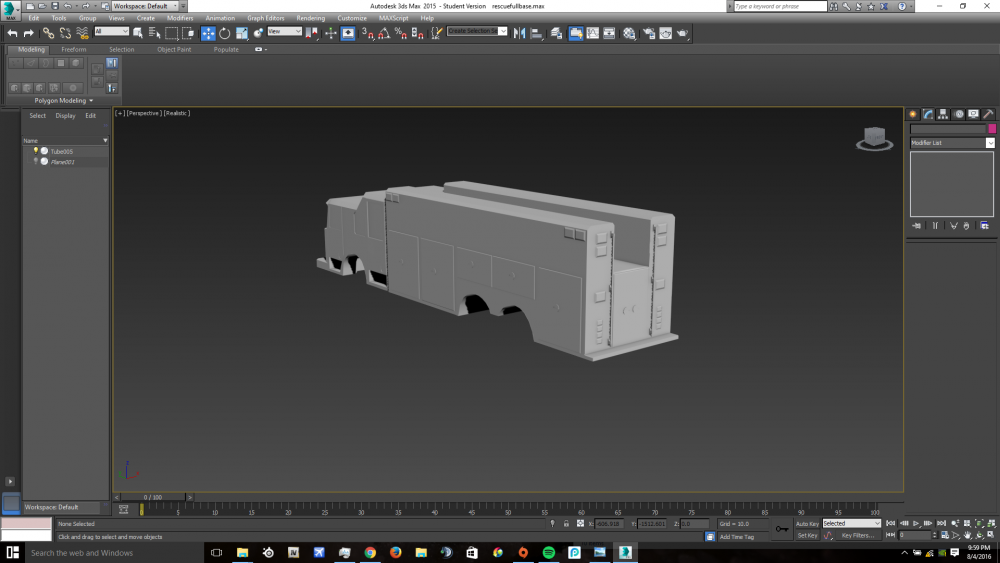Open the Create tab in command panel
This screenshot has height=563, width=1000.
(912, 114)
